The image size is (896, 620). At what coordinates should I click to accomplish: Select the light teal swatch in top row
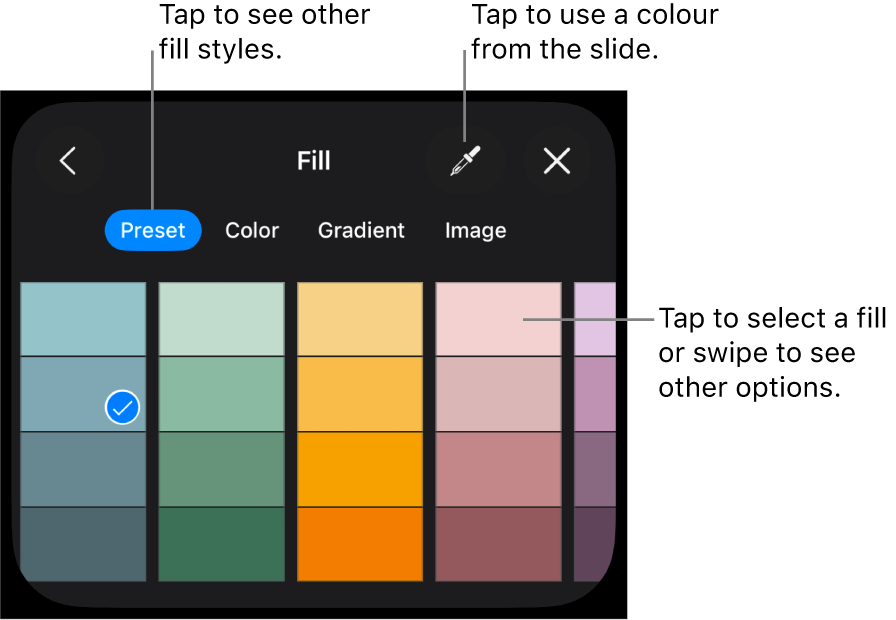tap(82, 318)
